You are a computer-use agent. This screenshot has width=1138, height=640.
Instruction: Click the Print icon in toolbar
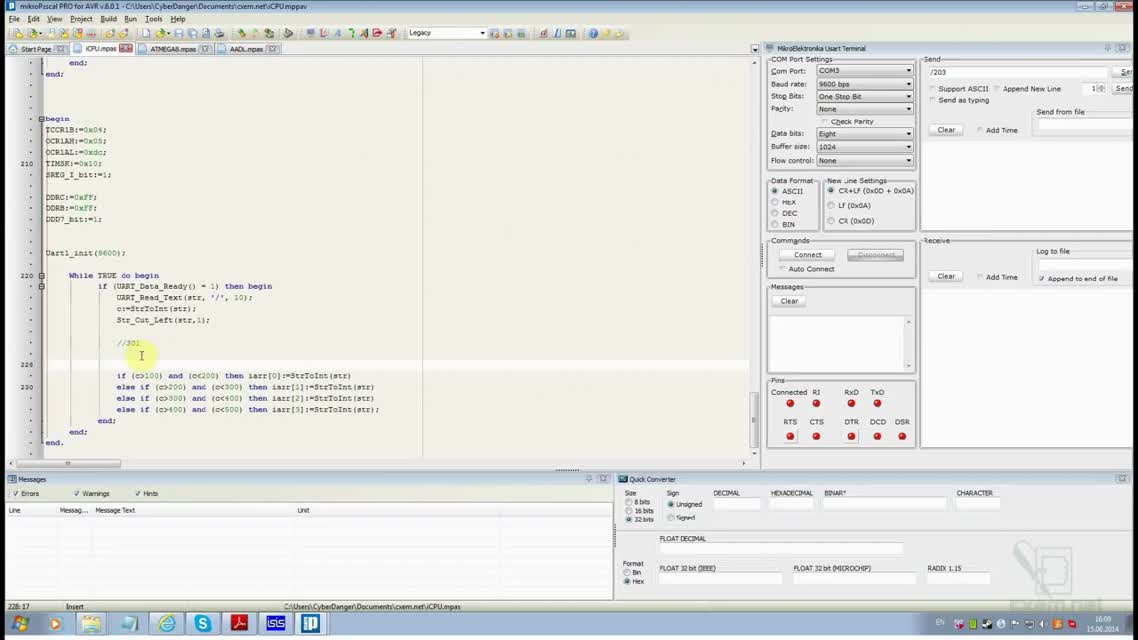[219, 33]
